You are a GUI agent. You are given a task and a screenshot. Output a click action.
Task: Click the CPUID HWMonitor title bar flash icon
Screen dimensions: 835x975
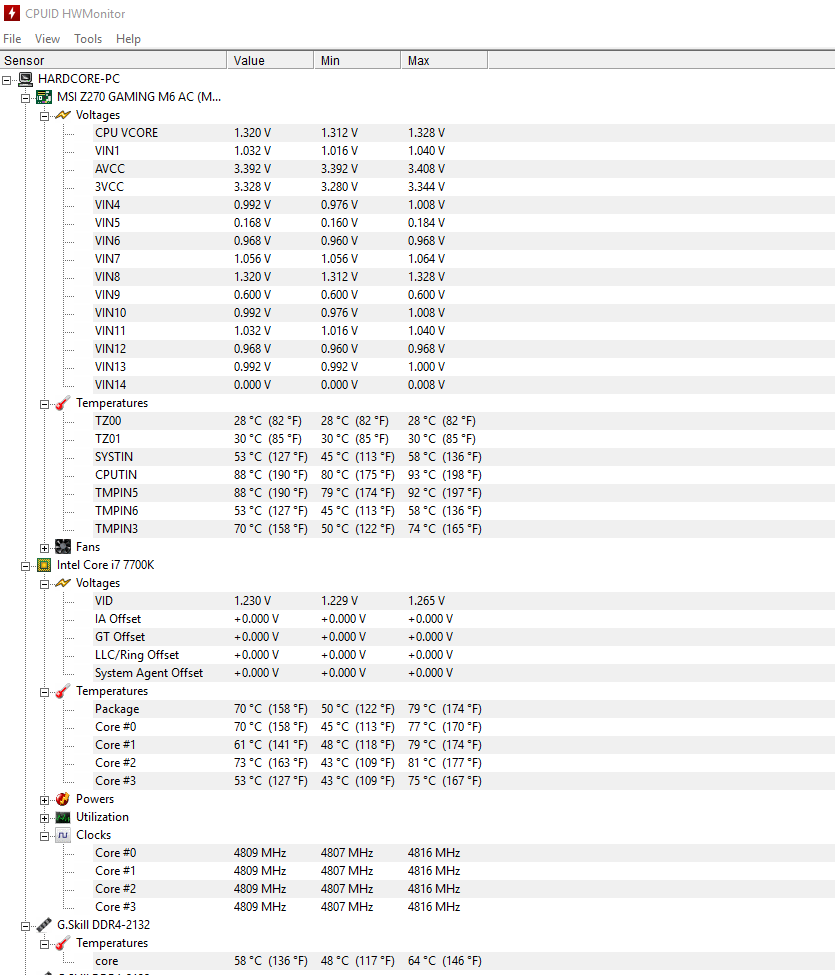(10, 14)
